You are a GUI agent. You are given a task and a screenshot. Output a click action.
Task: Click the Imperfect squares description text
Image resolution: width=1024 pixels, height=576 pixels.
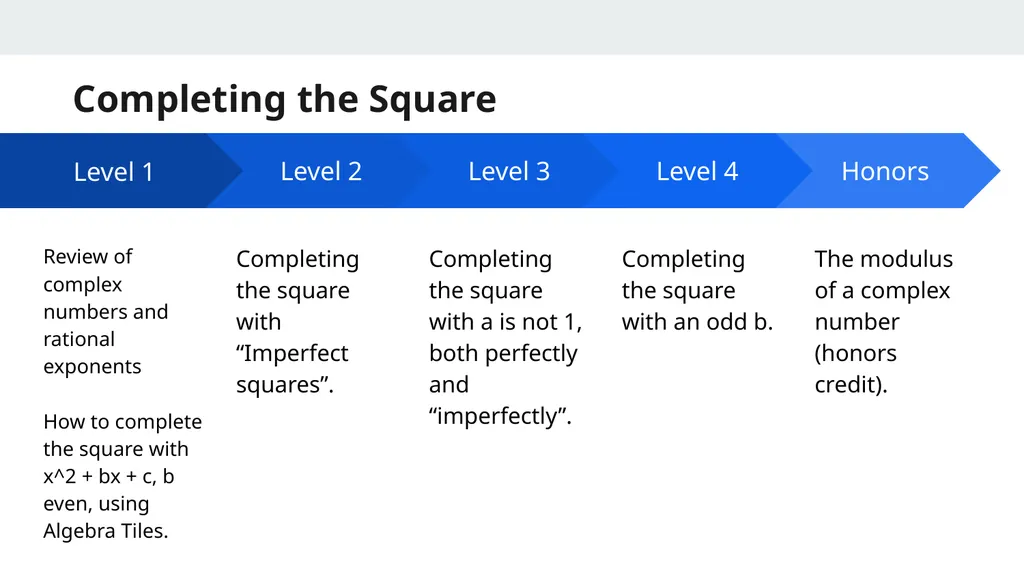tap(298, 321)
